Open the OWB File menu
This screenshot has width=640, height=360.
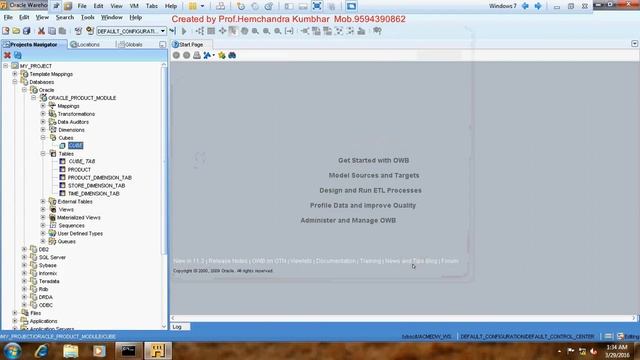(x=8, y=17)
